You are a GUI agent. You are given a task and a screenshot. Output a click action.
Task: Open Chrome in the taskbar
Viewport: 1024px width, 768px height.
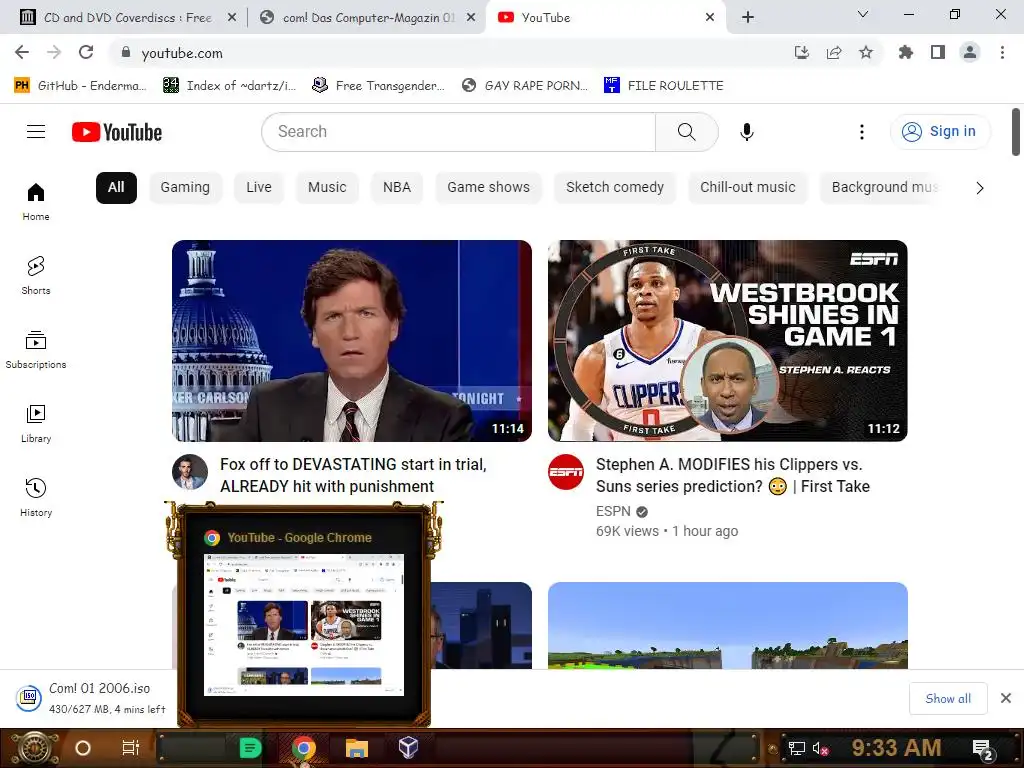coord(304,748)
